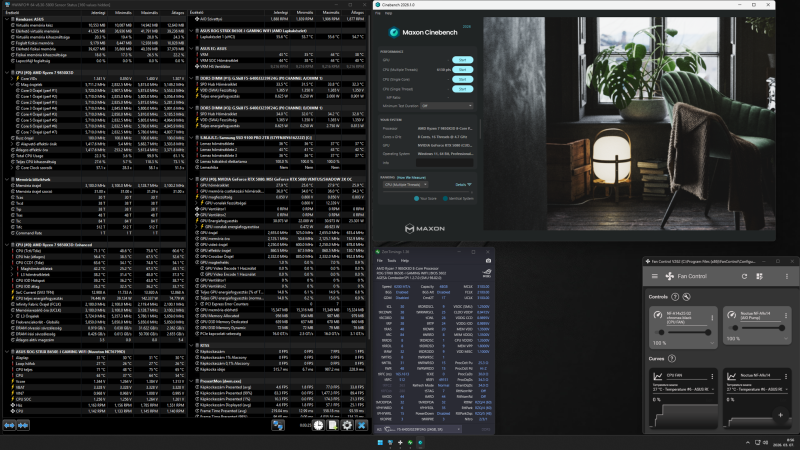This screenshot has width=800, height=450.
Task: Open Help menu in ZenTimings
Action: (x=405, y=261)
